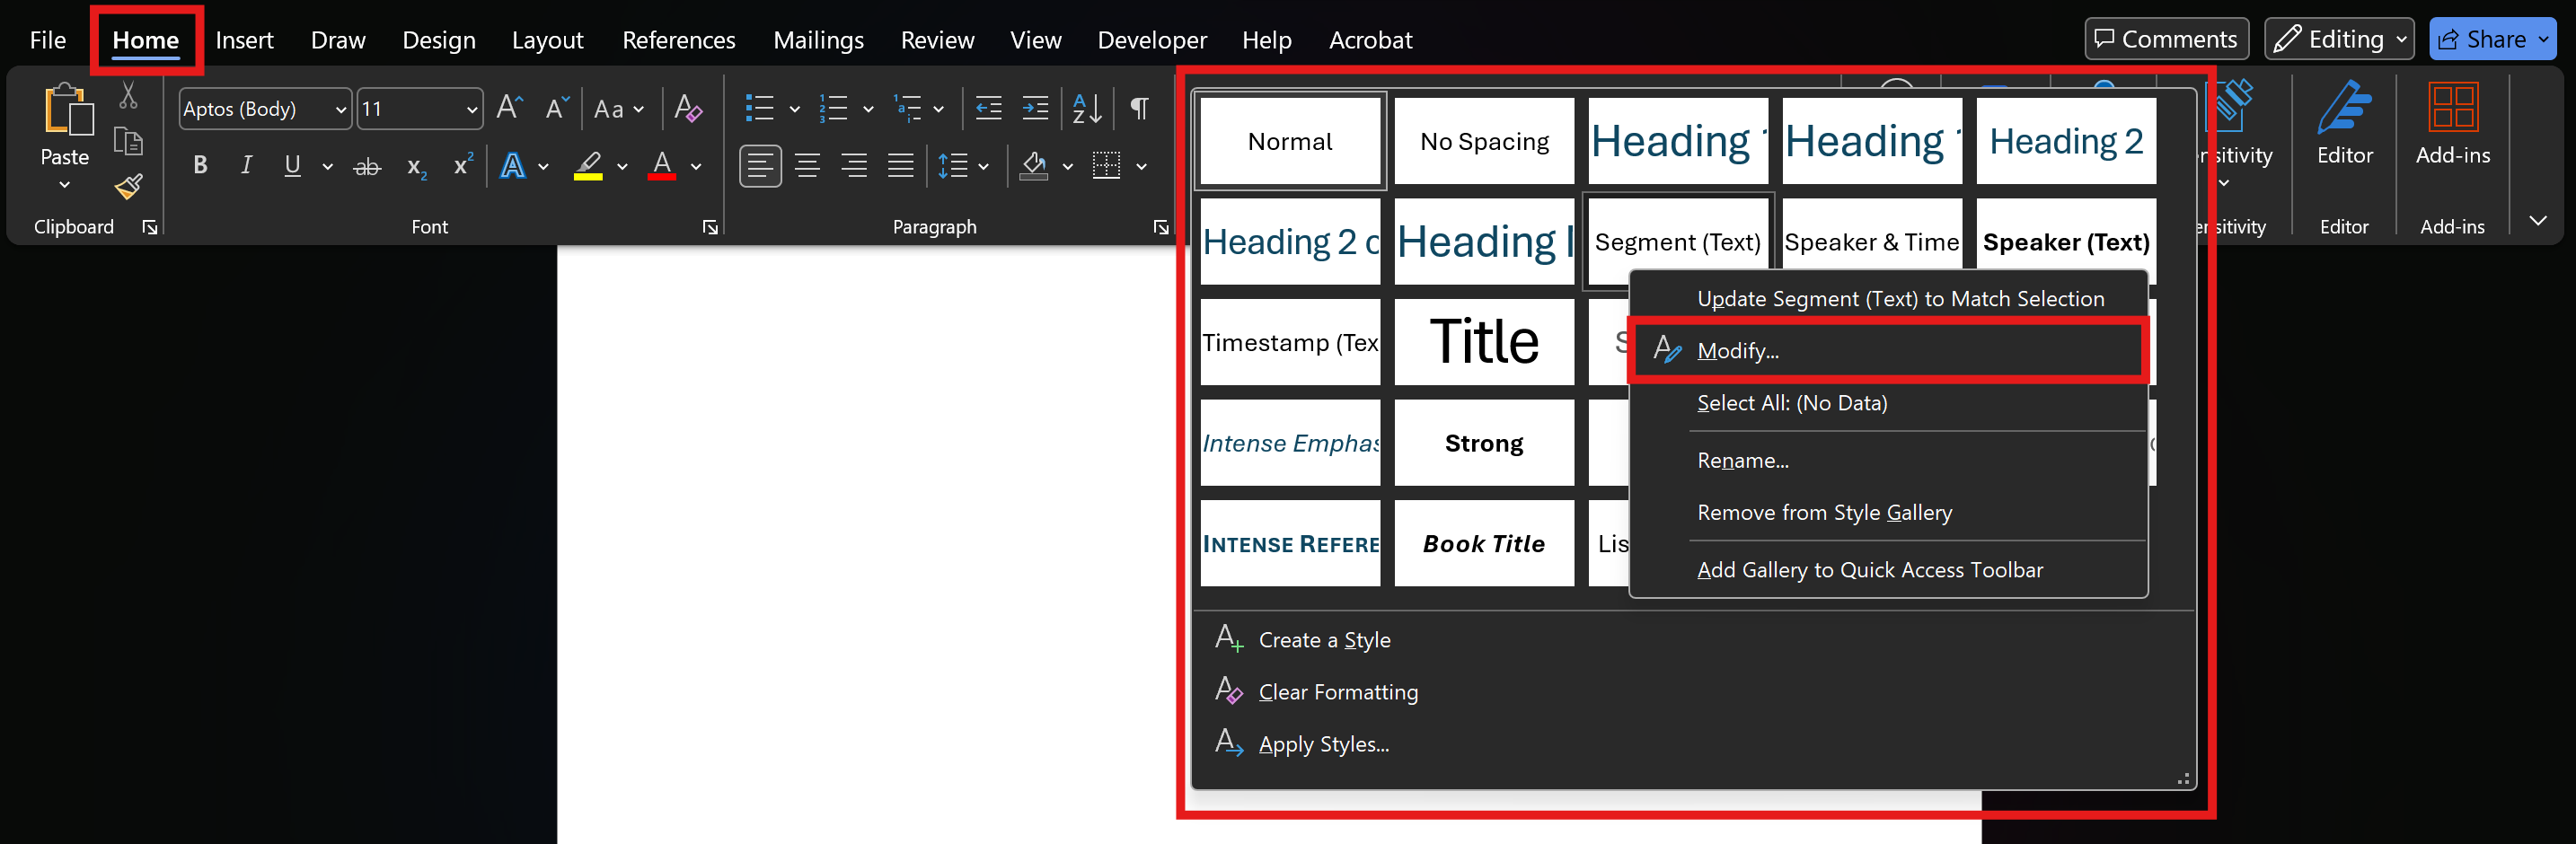This screenshot has height=844, width=2576.
Task: Increase font size with Grow Font icon
Action: 509,108
